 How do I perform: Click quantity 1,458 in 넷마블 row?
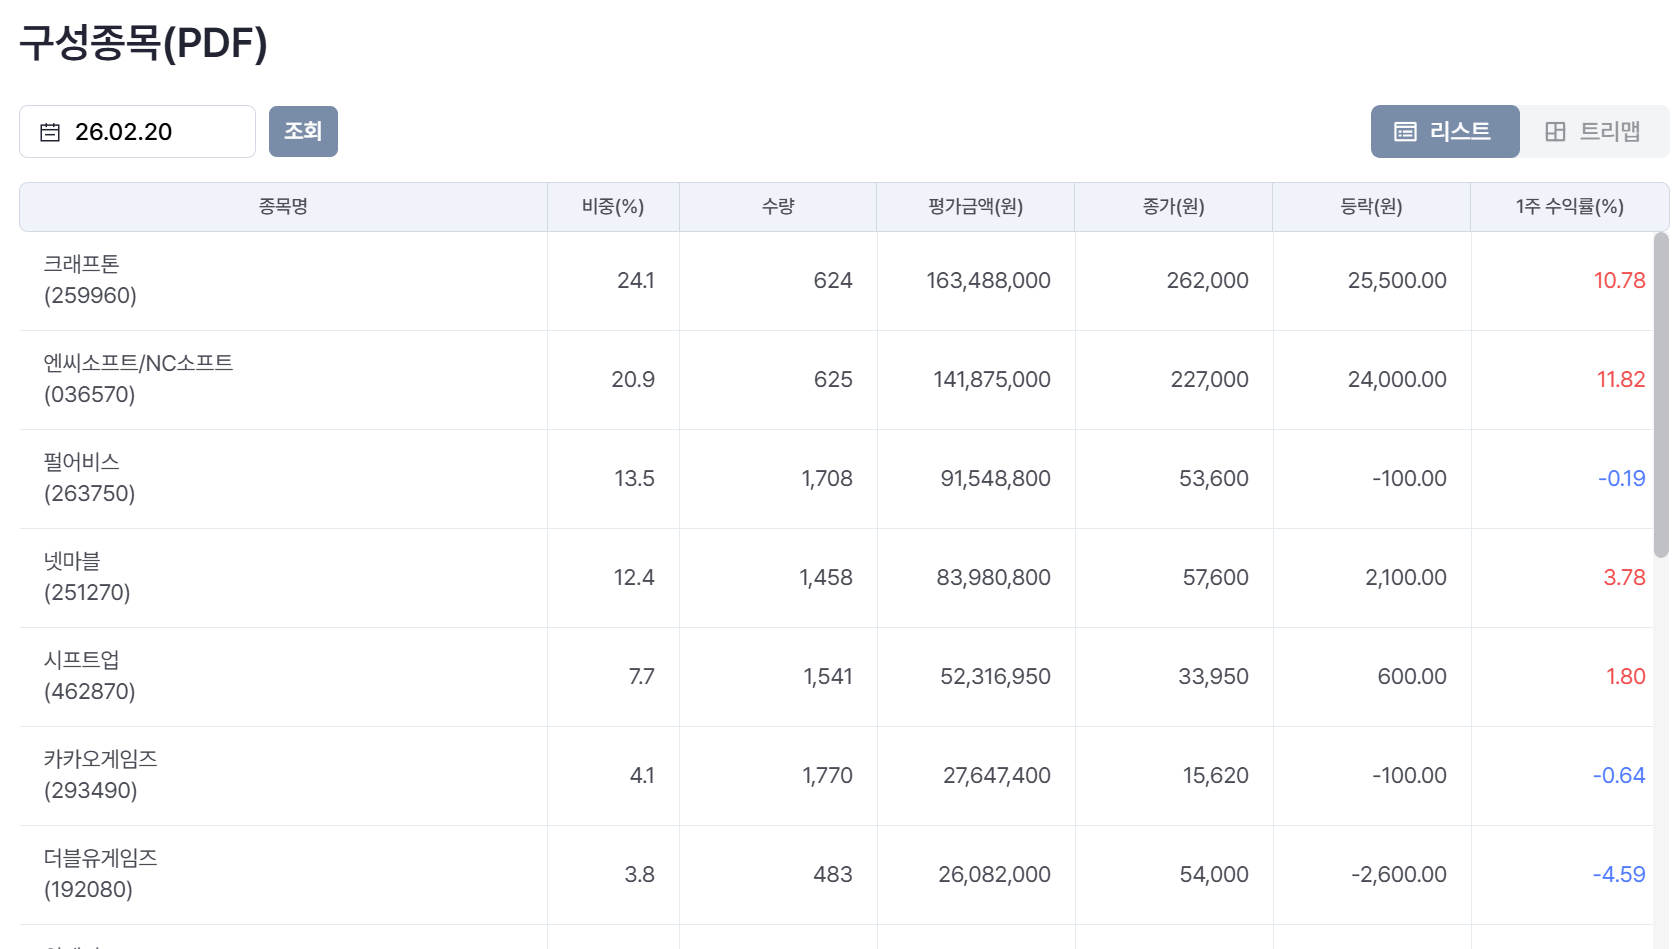pos(826,577)
